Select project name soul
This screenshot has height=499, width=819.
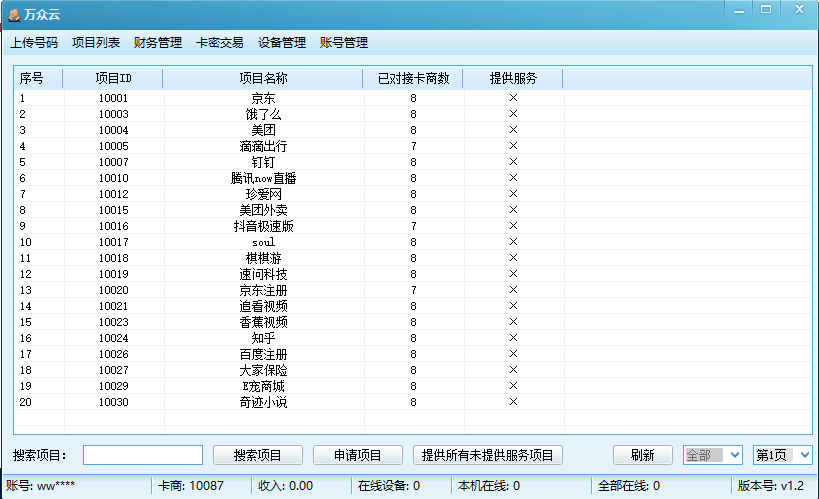[x=263, y=242]
